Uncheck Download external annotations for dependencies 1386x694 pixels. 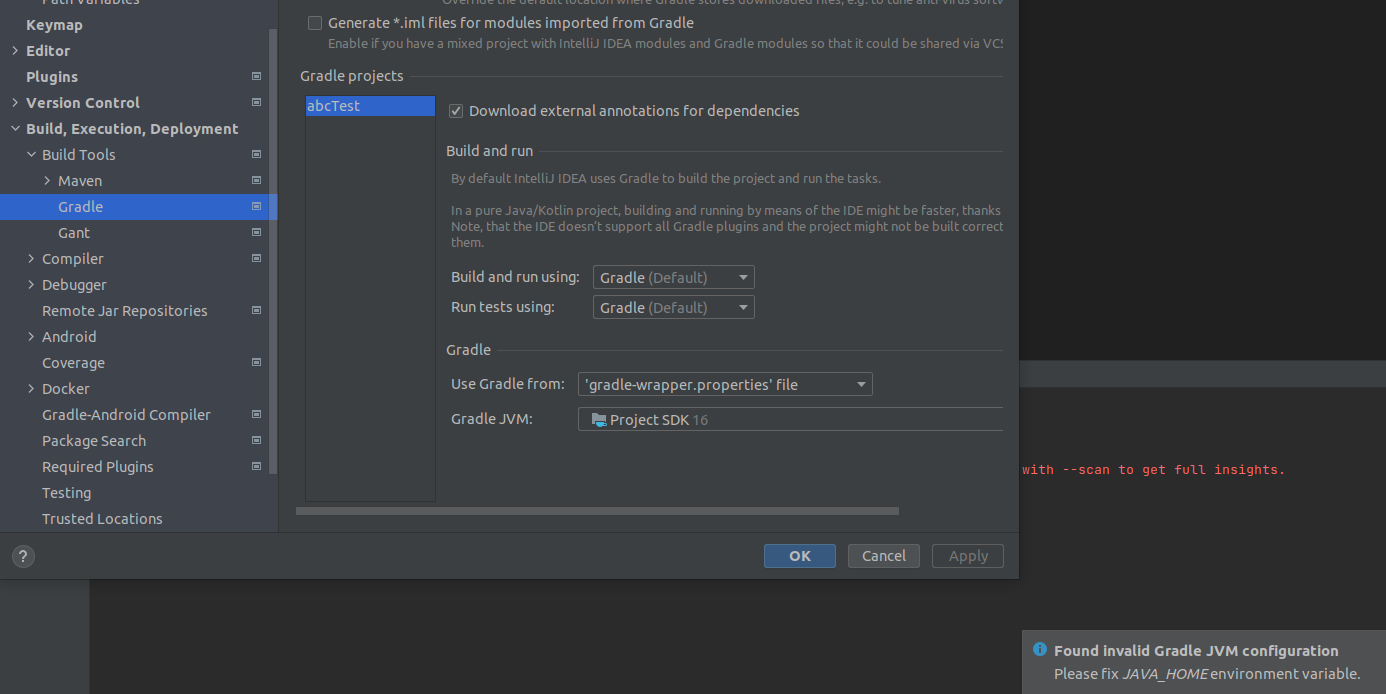[x=456, y=111]
